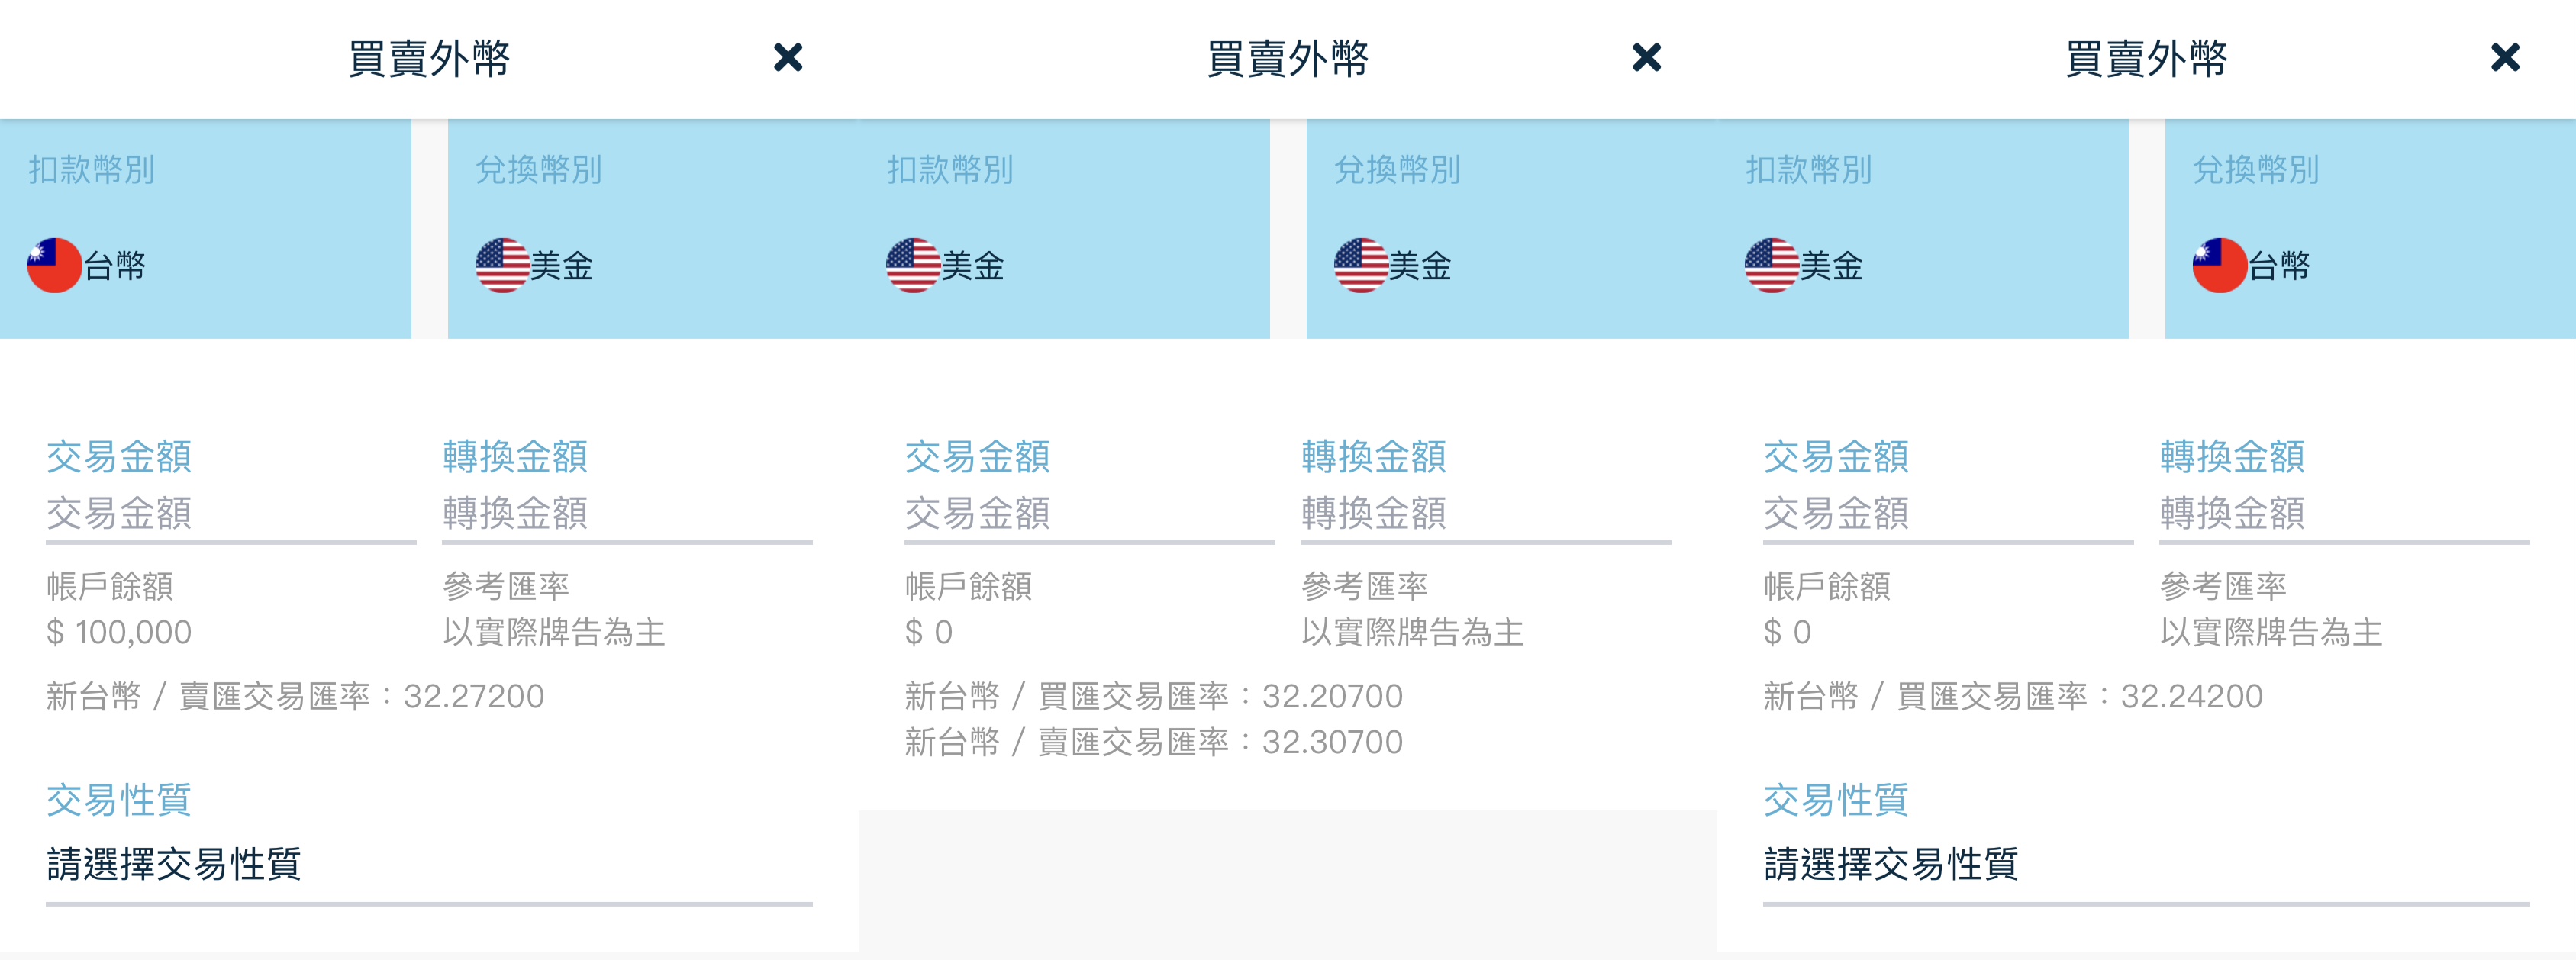Image resolution: width=2576 pixels, height=960 pixels.
Task: Focus the 交易金額 field in the right panel
Action: (1948, 514)
